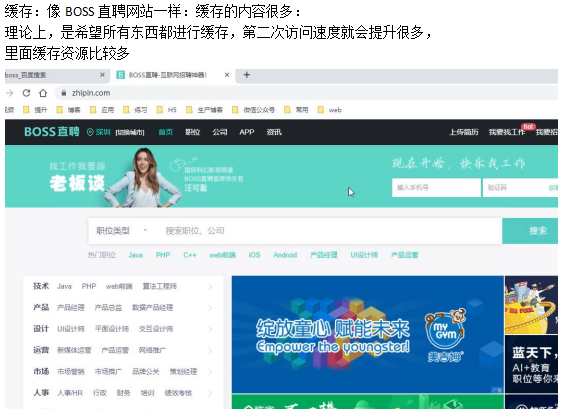The width and height of the screenshot is (567, 419).
Task: Open the H5 bookmark folder
Action: click(x=166, y=110)
